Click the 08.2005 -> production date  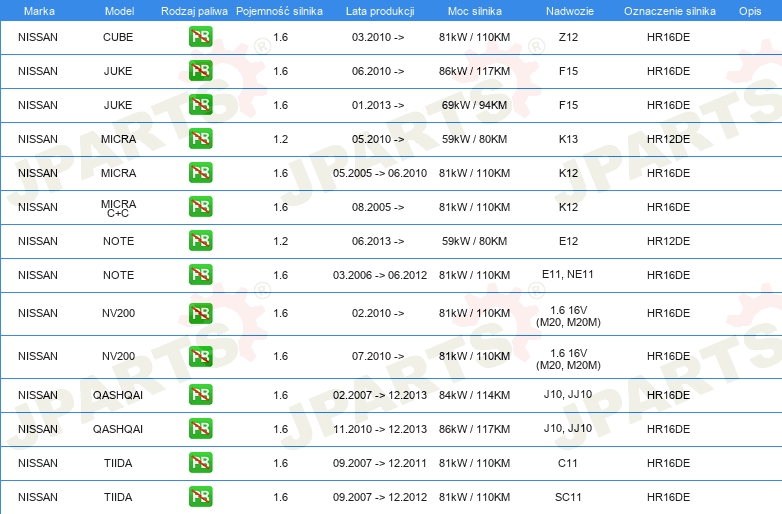pyautogui.click(x=378, y=207)
